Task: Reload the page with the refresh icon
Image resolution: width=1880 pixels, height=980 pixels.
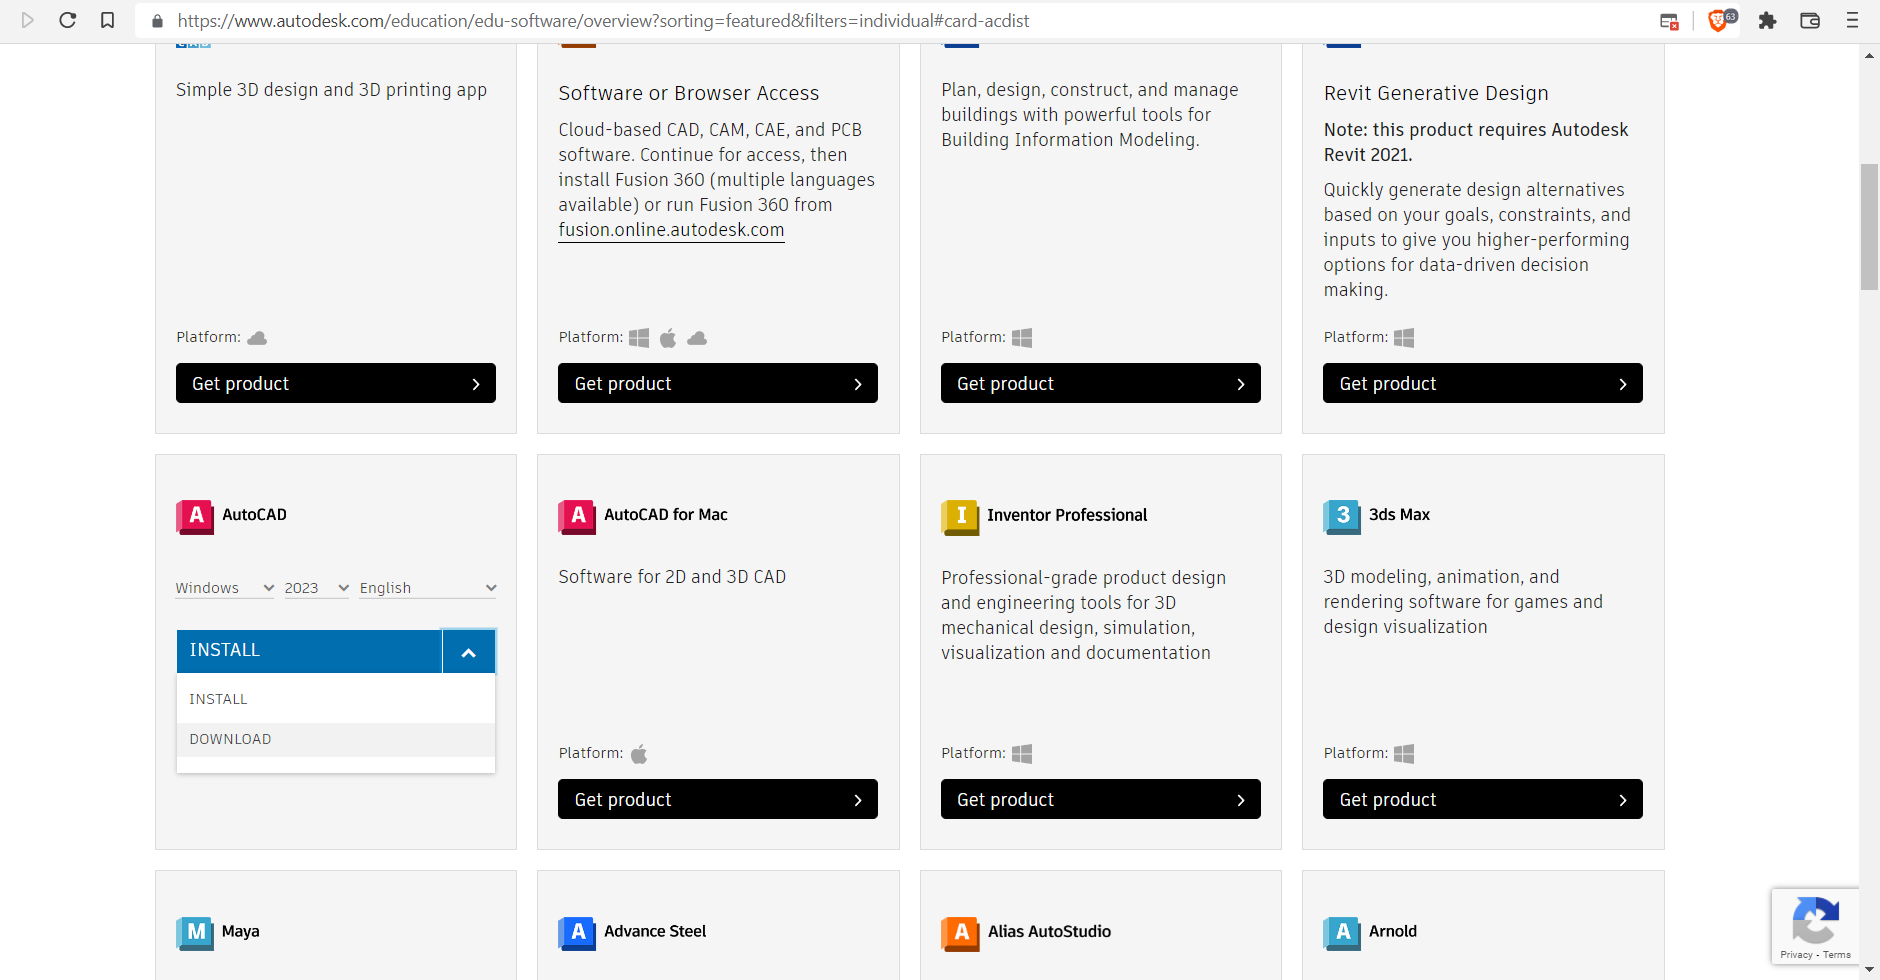Action: (68, 20)
